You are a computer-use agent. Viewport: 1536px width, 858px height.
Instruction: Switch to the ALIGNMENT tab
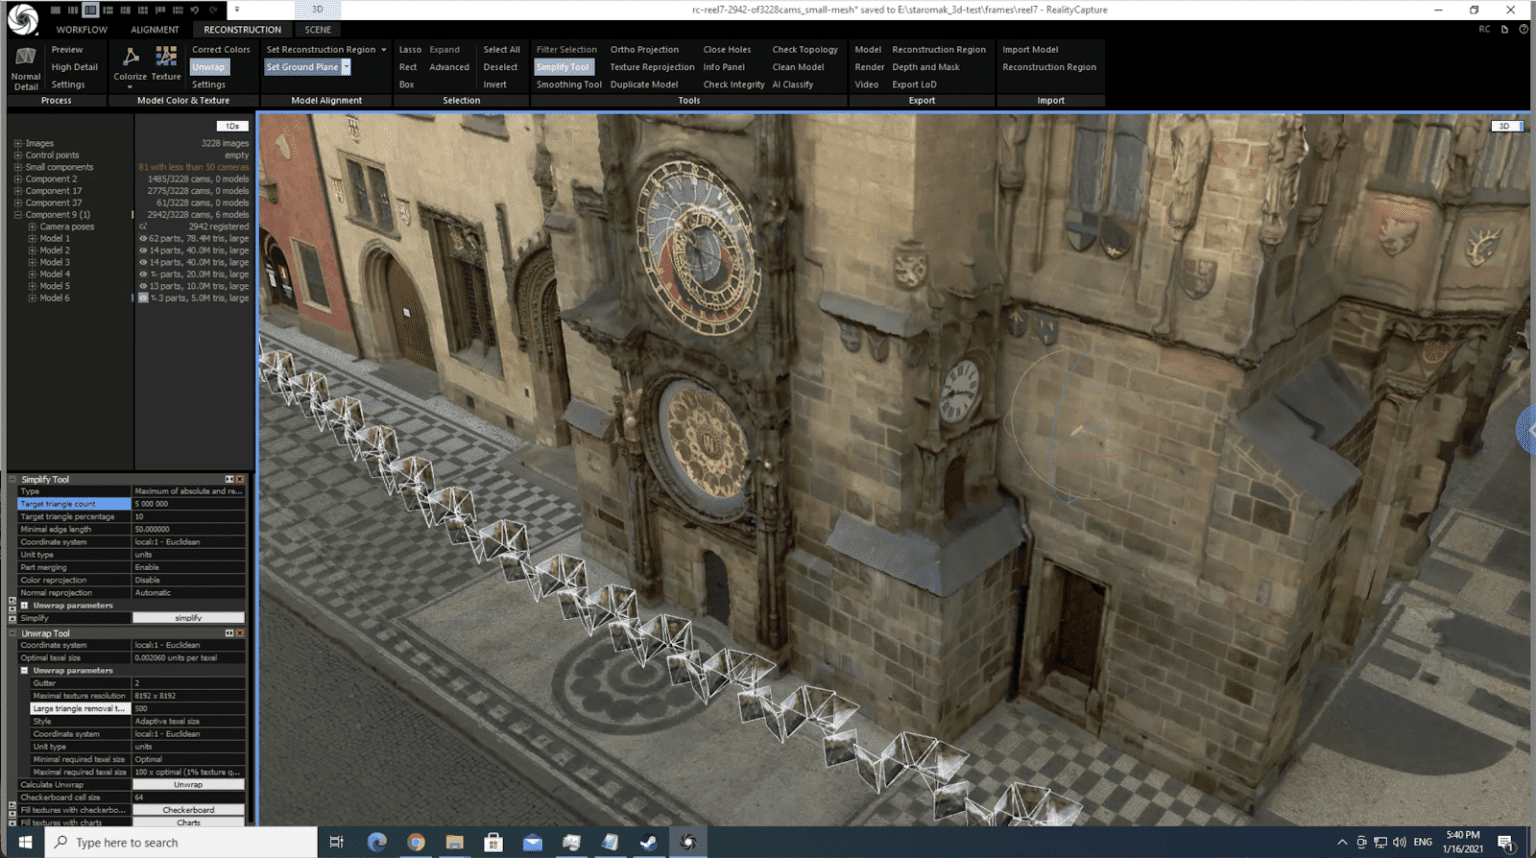click(x=155, y=29)
